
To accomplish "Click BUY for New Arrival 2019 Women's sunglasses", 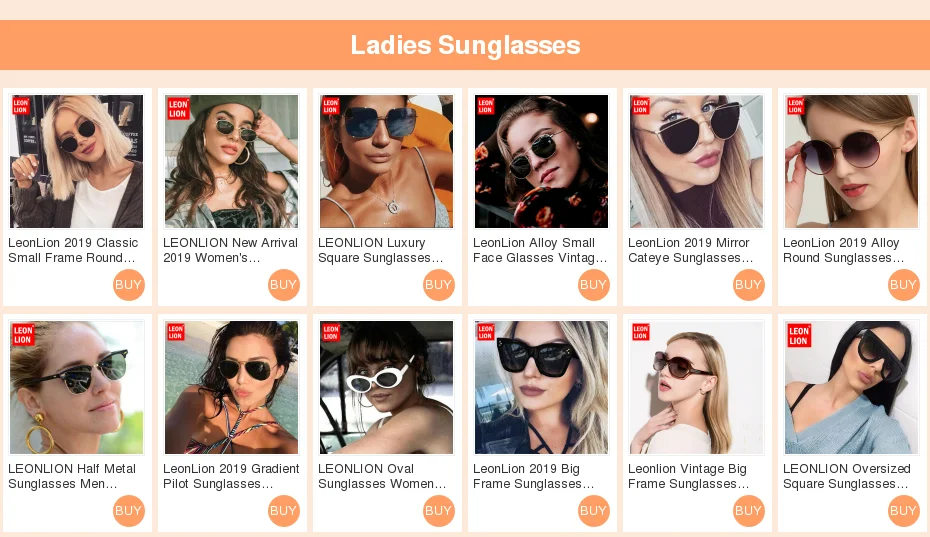I will pyautogui.click(x=284, y=285).
